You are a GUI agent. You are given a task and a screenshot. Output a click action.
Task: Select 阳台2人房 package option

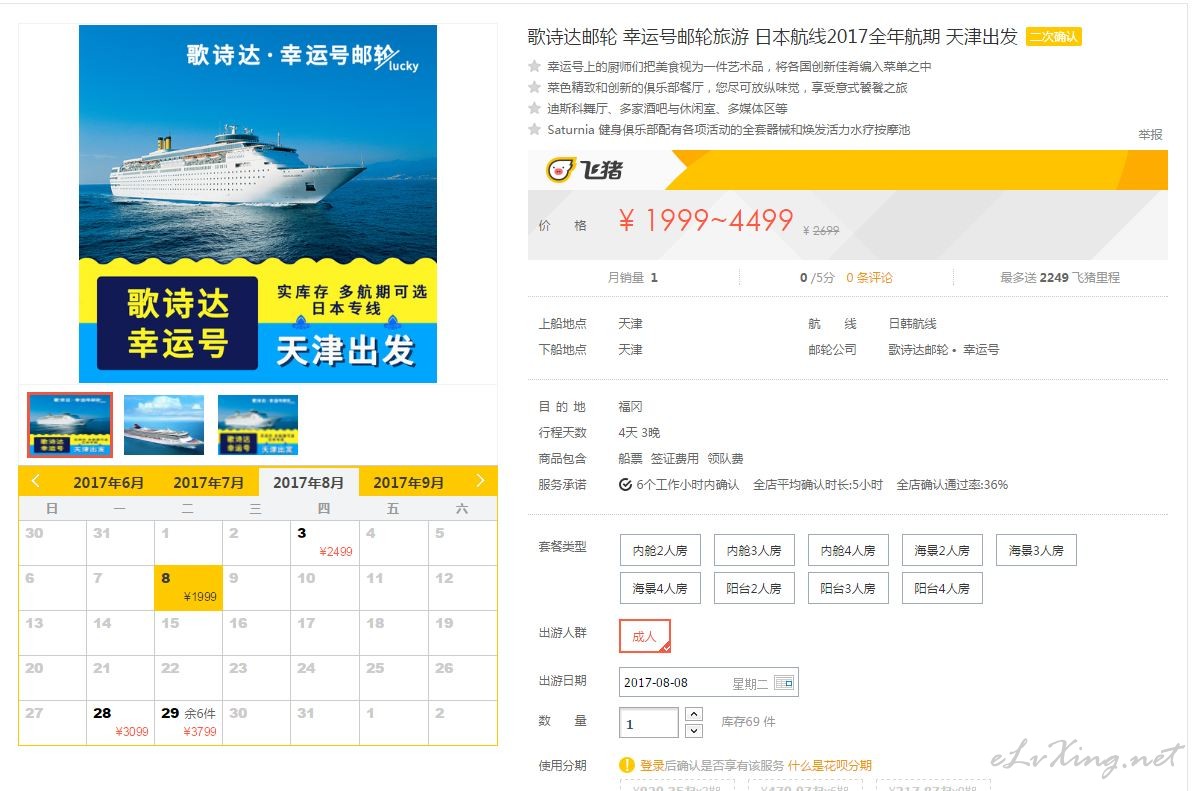pos(754,588)
